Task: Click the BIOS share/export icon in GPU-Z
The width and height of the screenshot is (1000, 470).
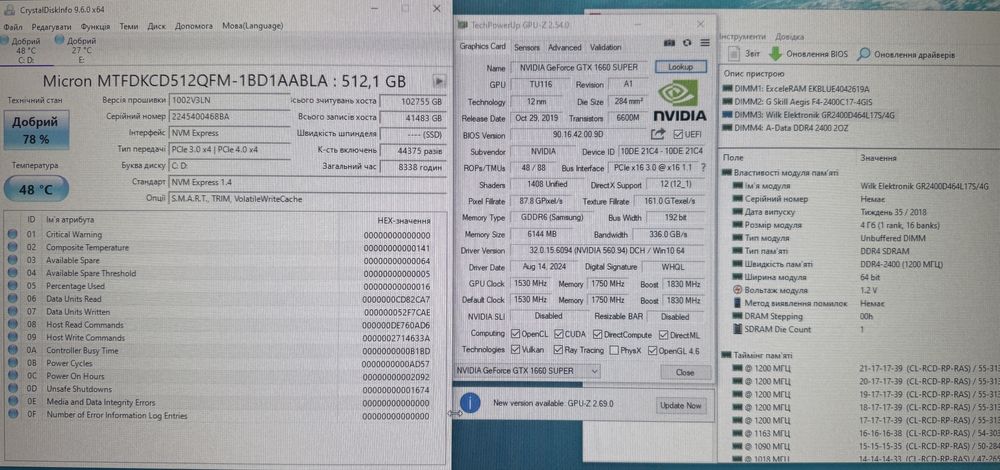Action: 658,134
